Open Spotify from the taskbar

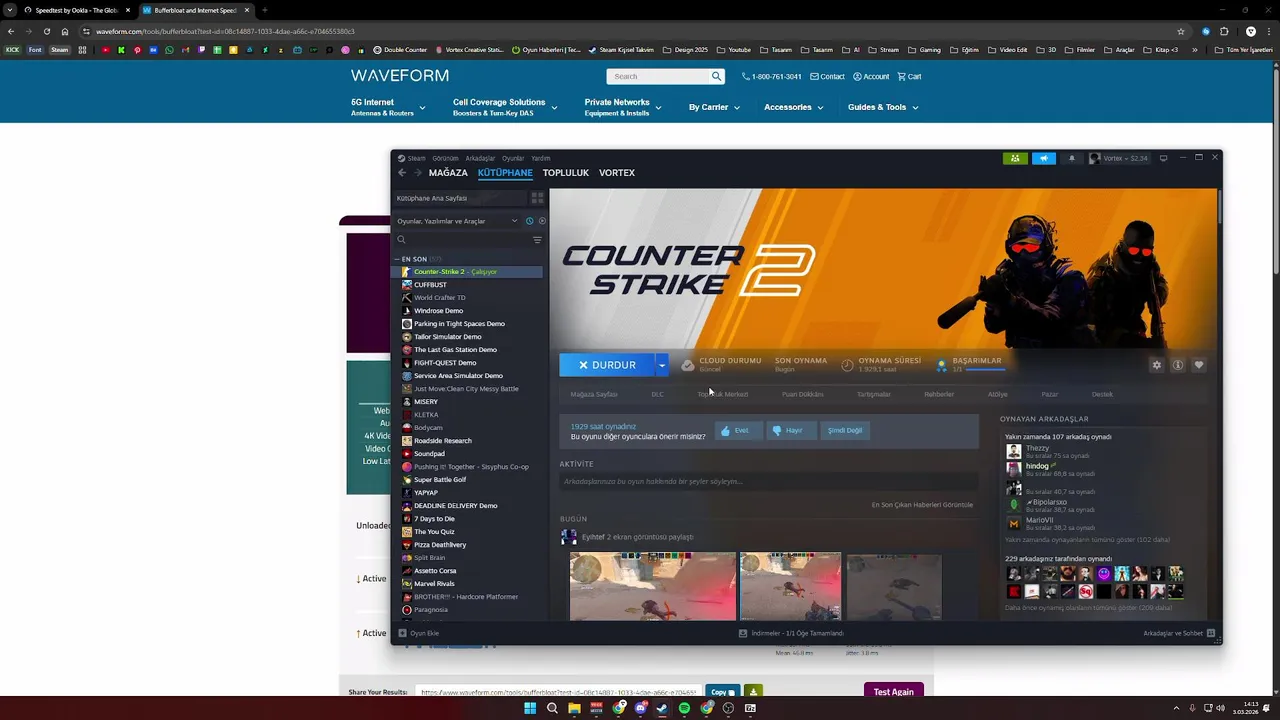(x=684, y=708)
